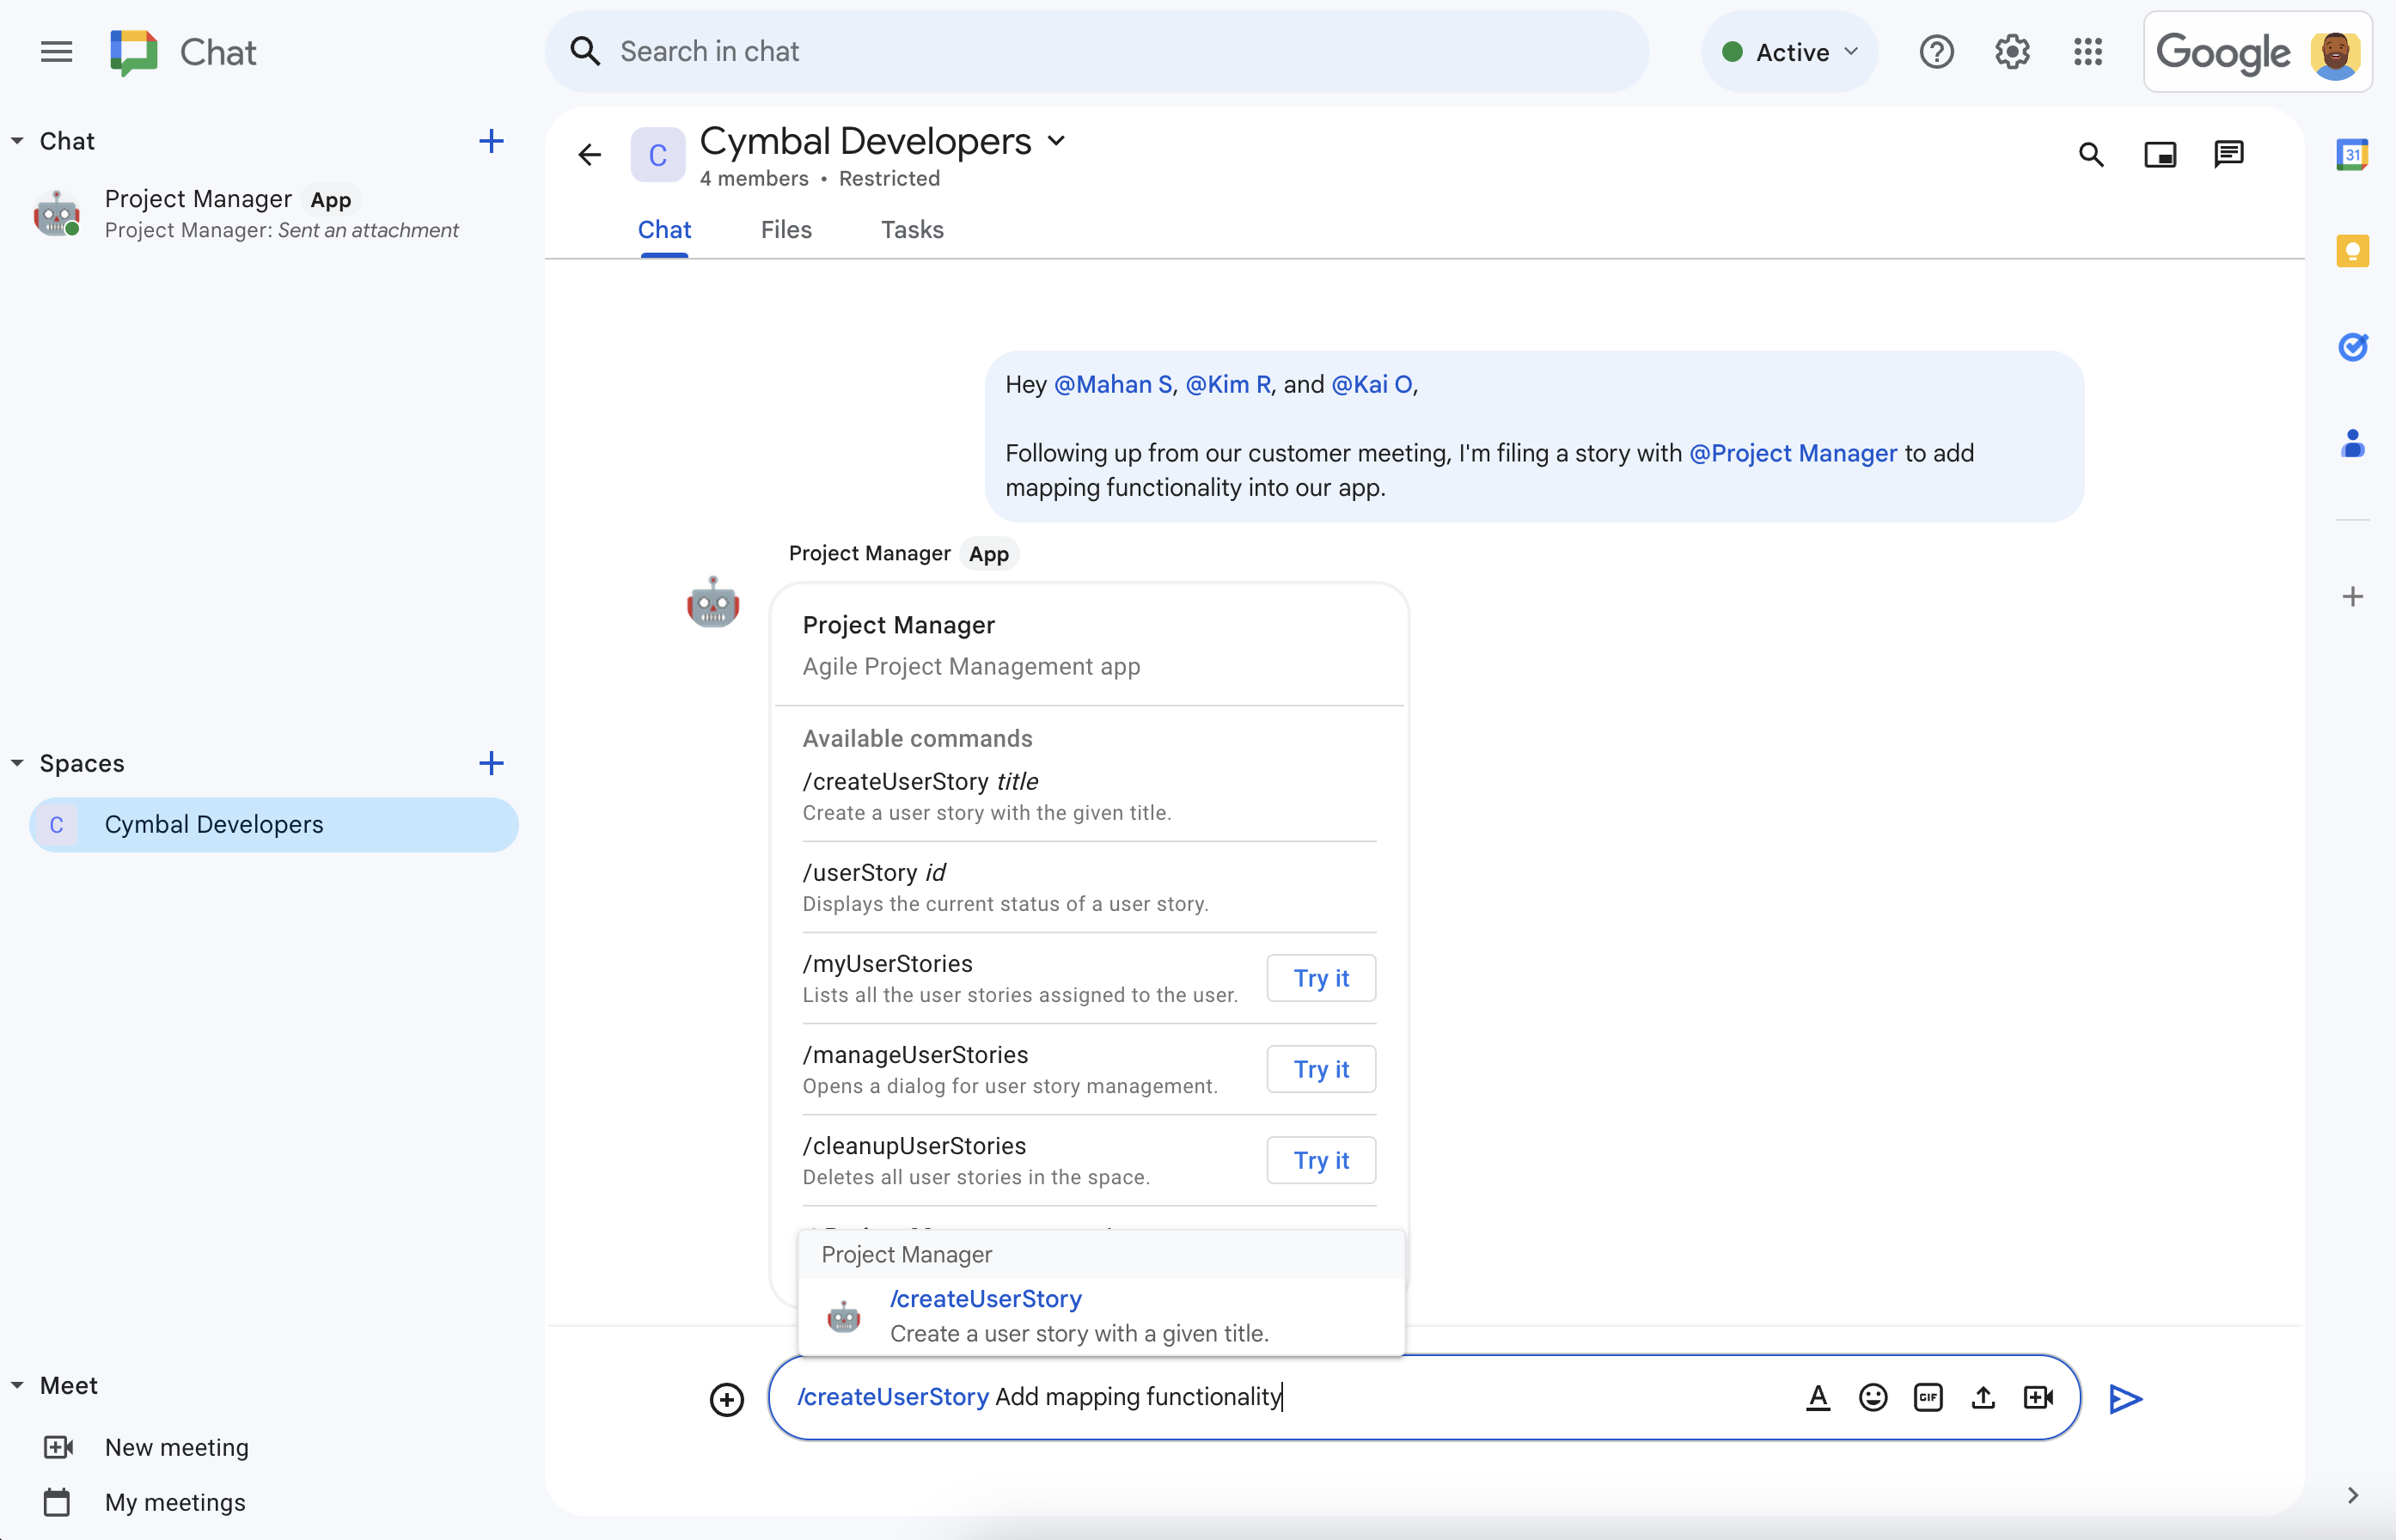Click the file upload icon
The image size is (2396, 1540).
[x=1982, y=1396]
